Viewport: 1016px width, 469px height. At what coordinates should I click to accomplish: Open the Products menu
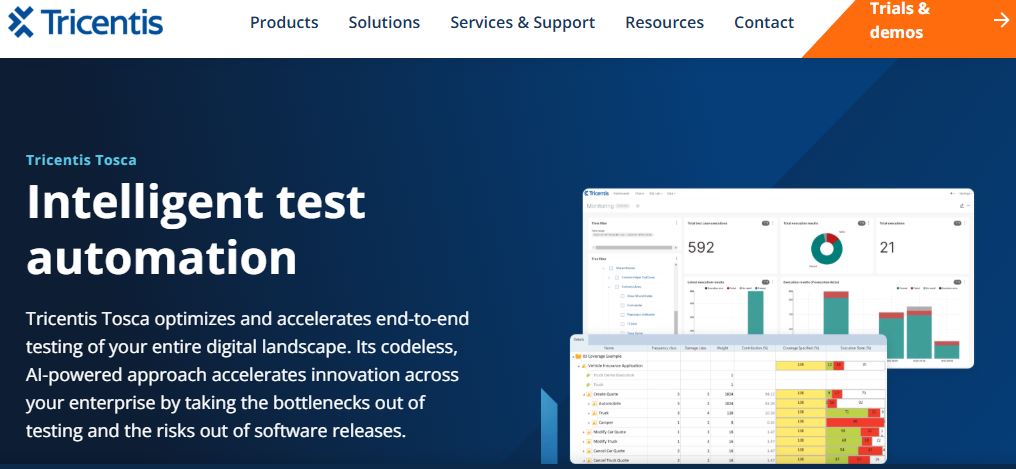(x=284, y=22)
